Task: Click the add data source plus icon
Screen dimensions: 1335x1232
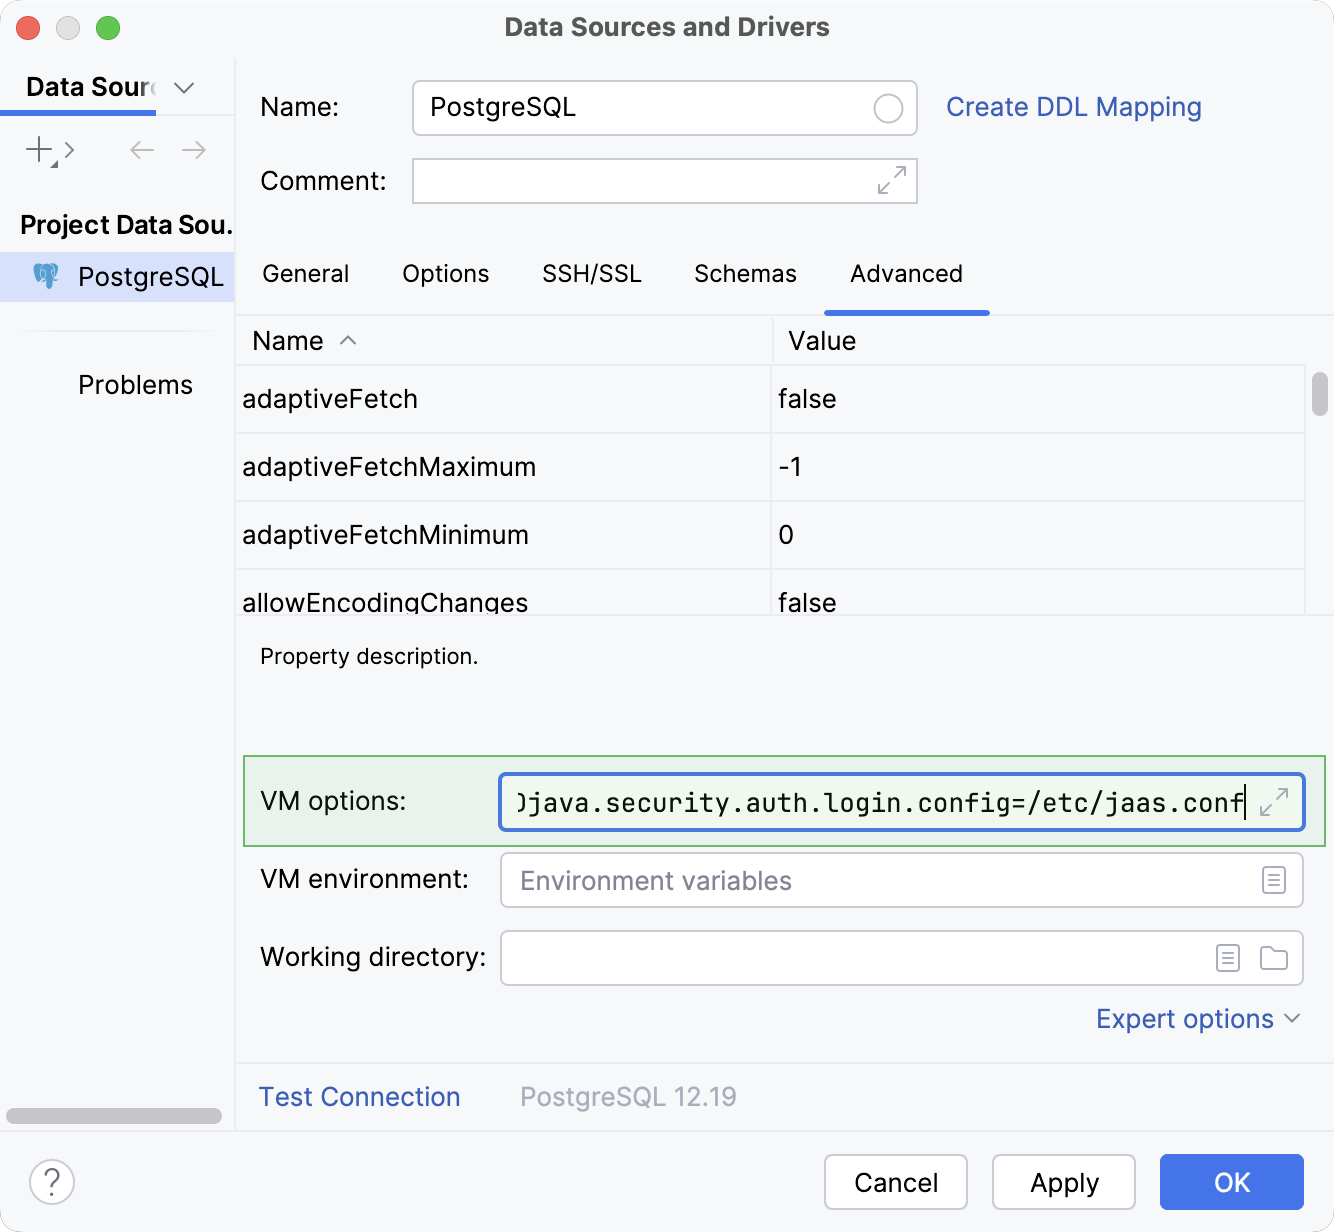Action: click(x=37, y=150)
